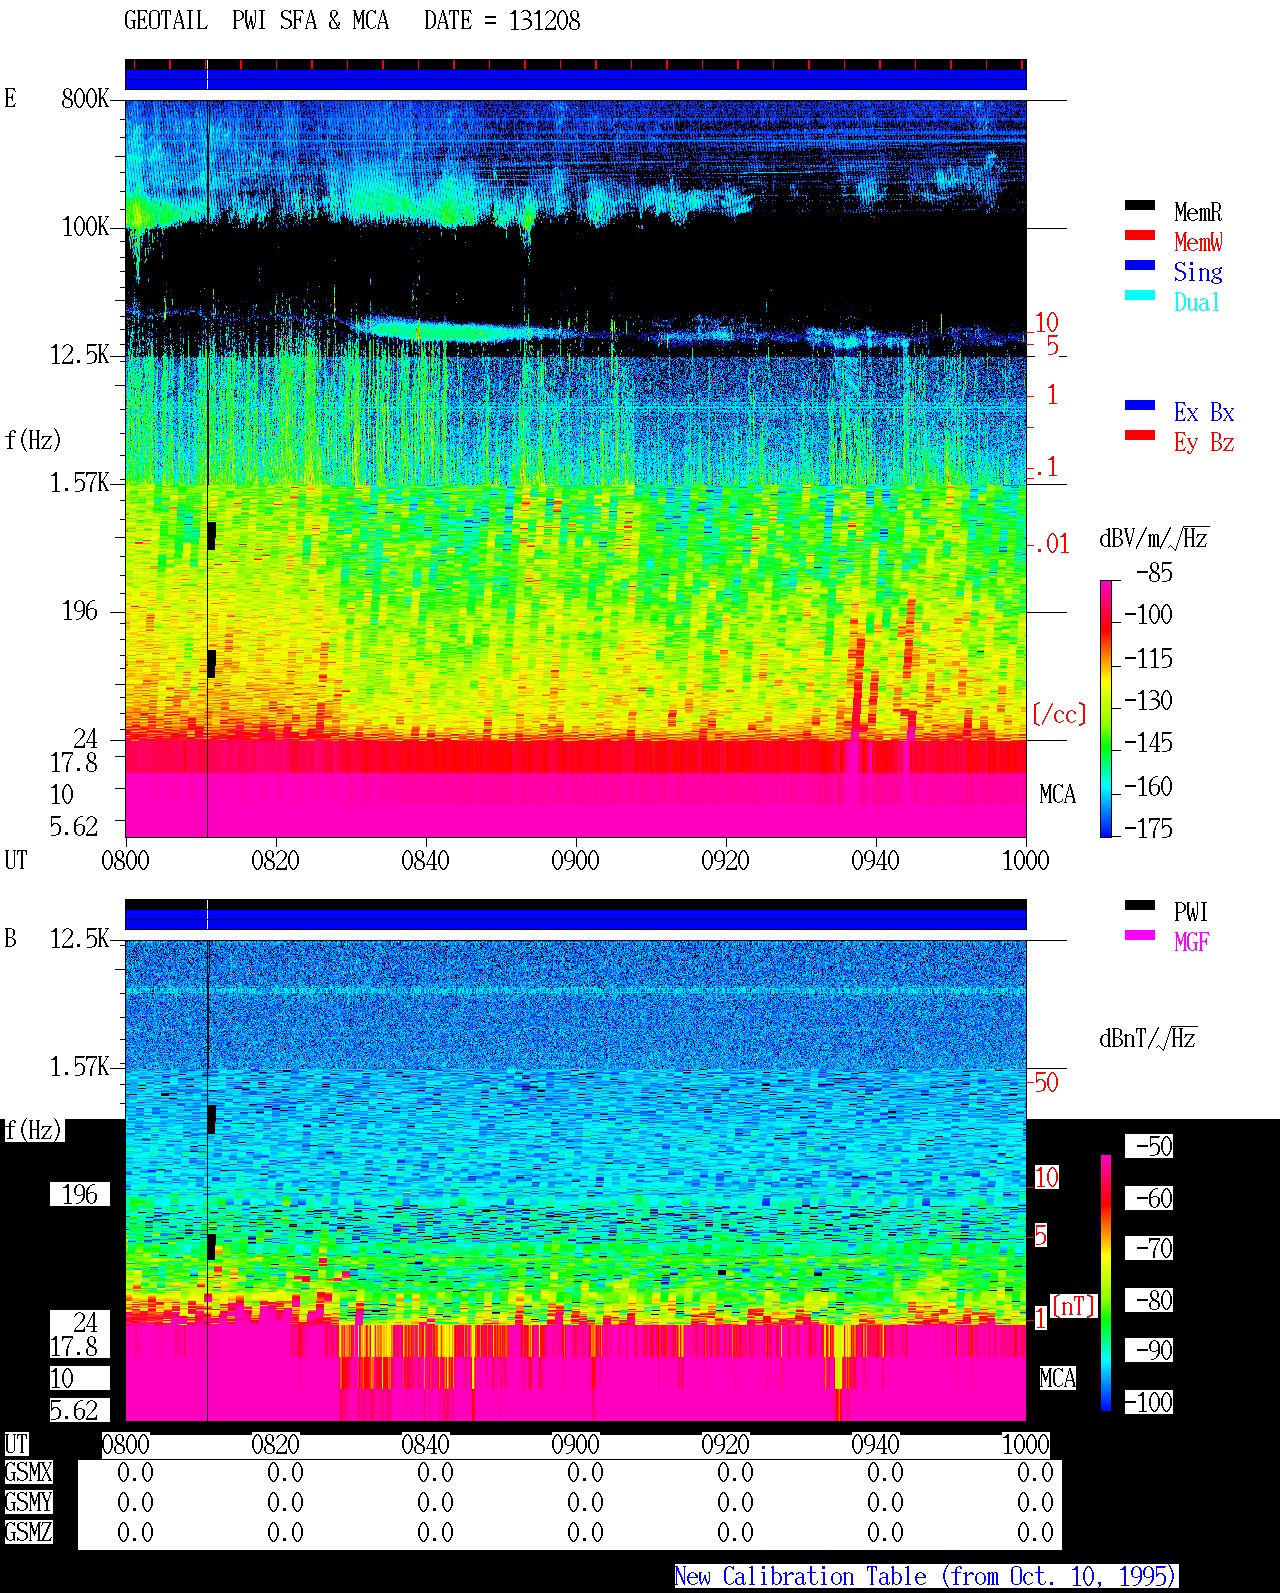Click the '[/cc]' density unit label
1280x1593 pixels.
pyautogui.click(x=1059, y=714)
